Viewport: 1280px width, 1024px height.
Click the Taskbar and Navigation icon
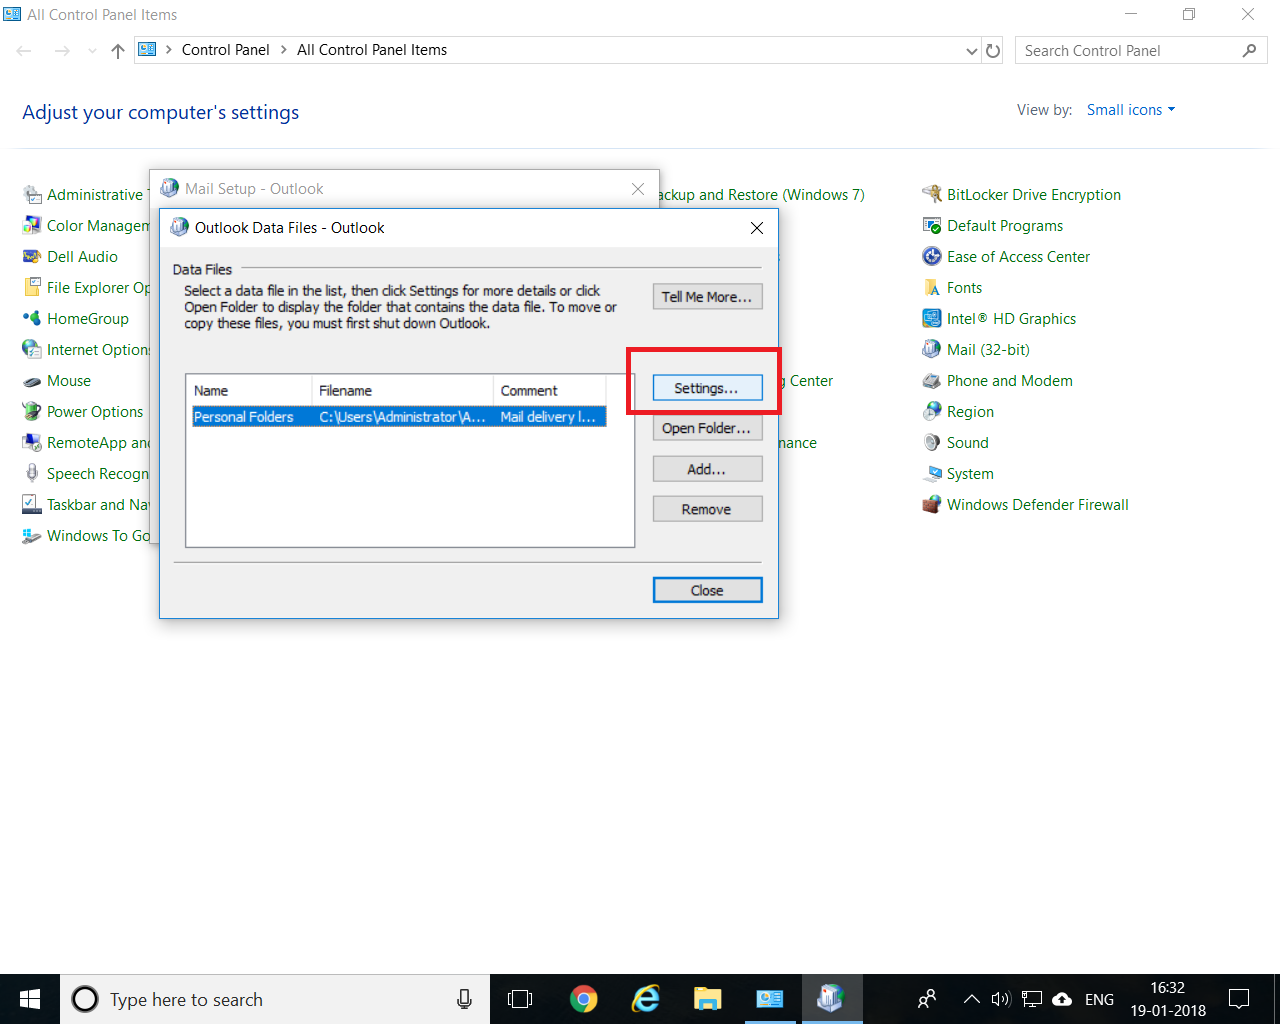tap(32, 504)
